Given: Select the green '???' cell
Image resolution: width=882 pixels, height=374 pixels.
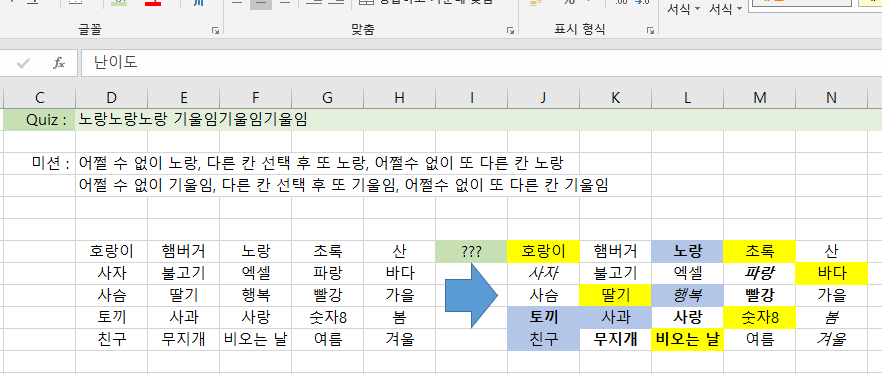Looking at the screenshot, I should (471, 251).
